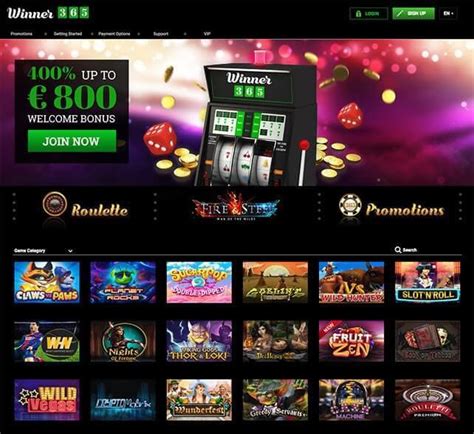Click the Join Now button
Image resolution: width=474 pixels, height=434 pixels.
(x=72, y=141)
